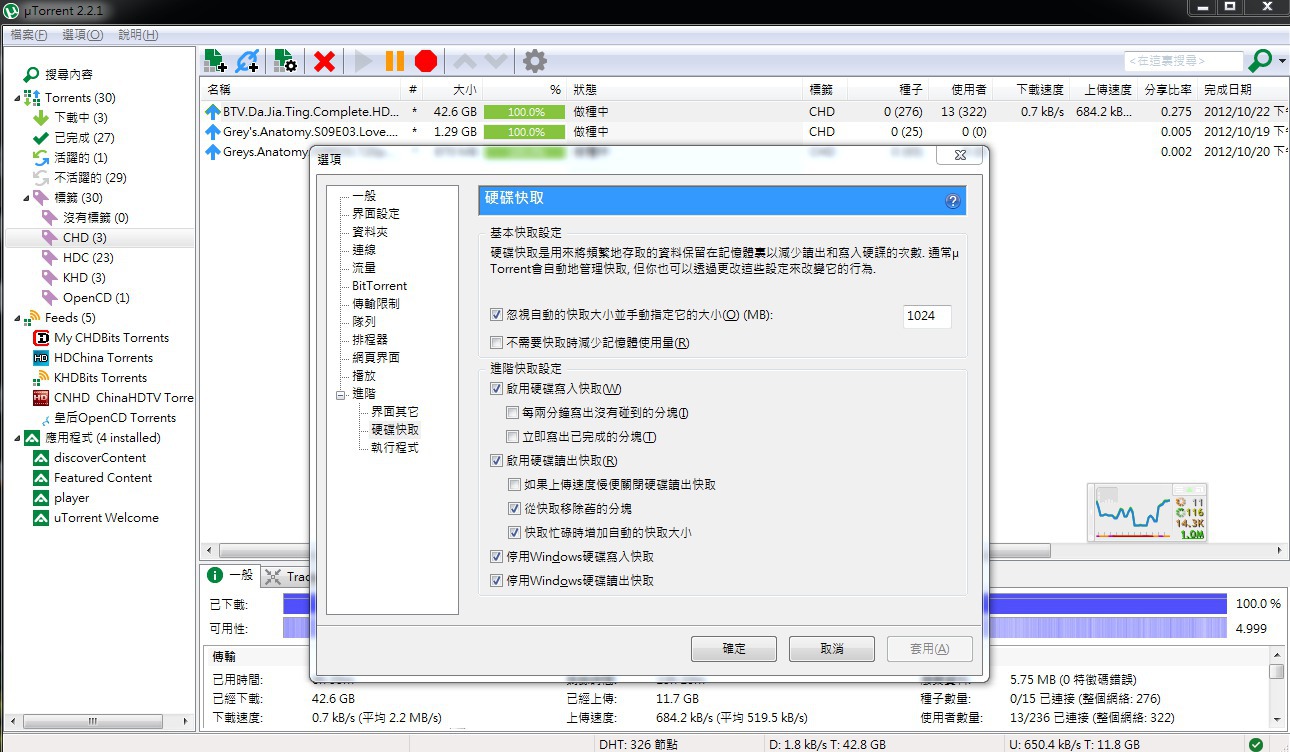Collapse the 進階 node in options tree
1290x752 pixels.
pyautogui.click(x=341, y=394)
